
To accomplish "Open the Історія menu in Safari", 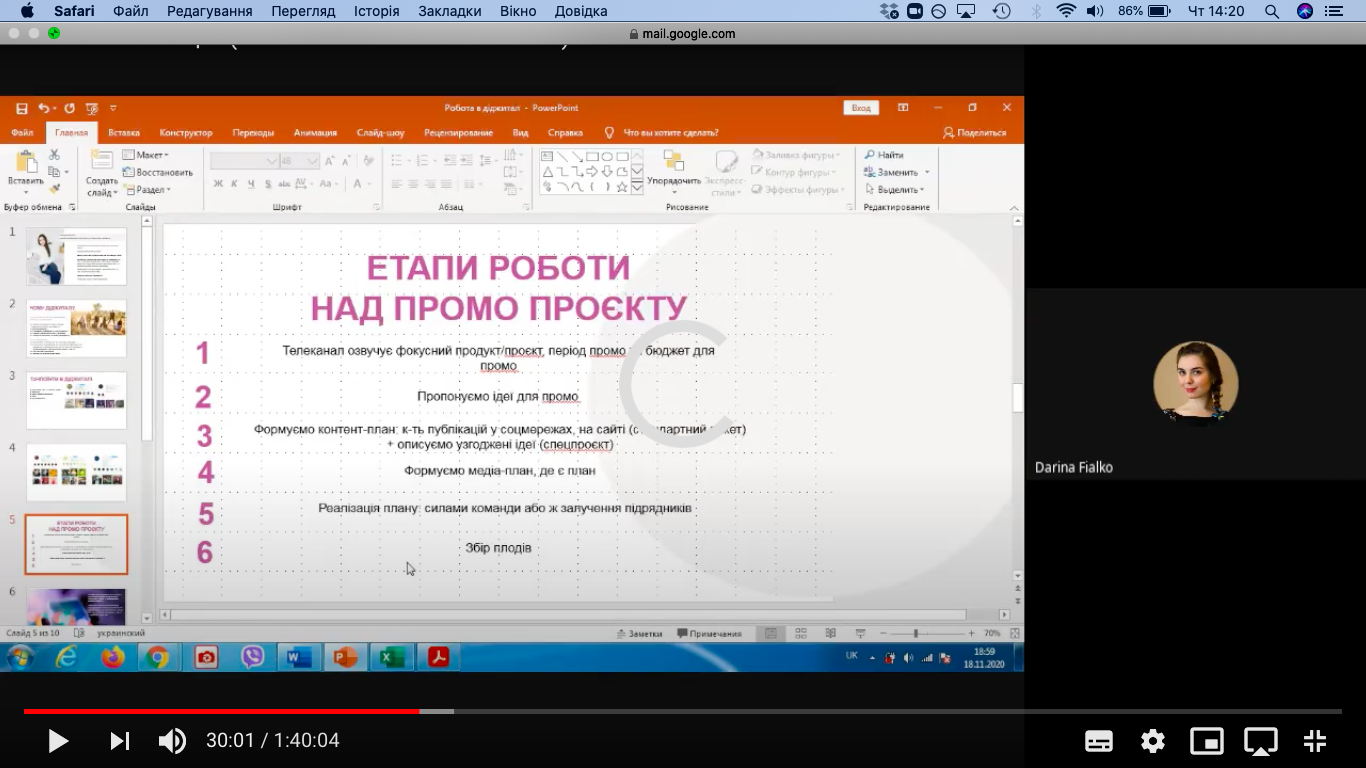I will (x=376, y=11).
